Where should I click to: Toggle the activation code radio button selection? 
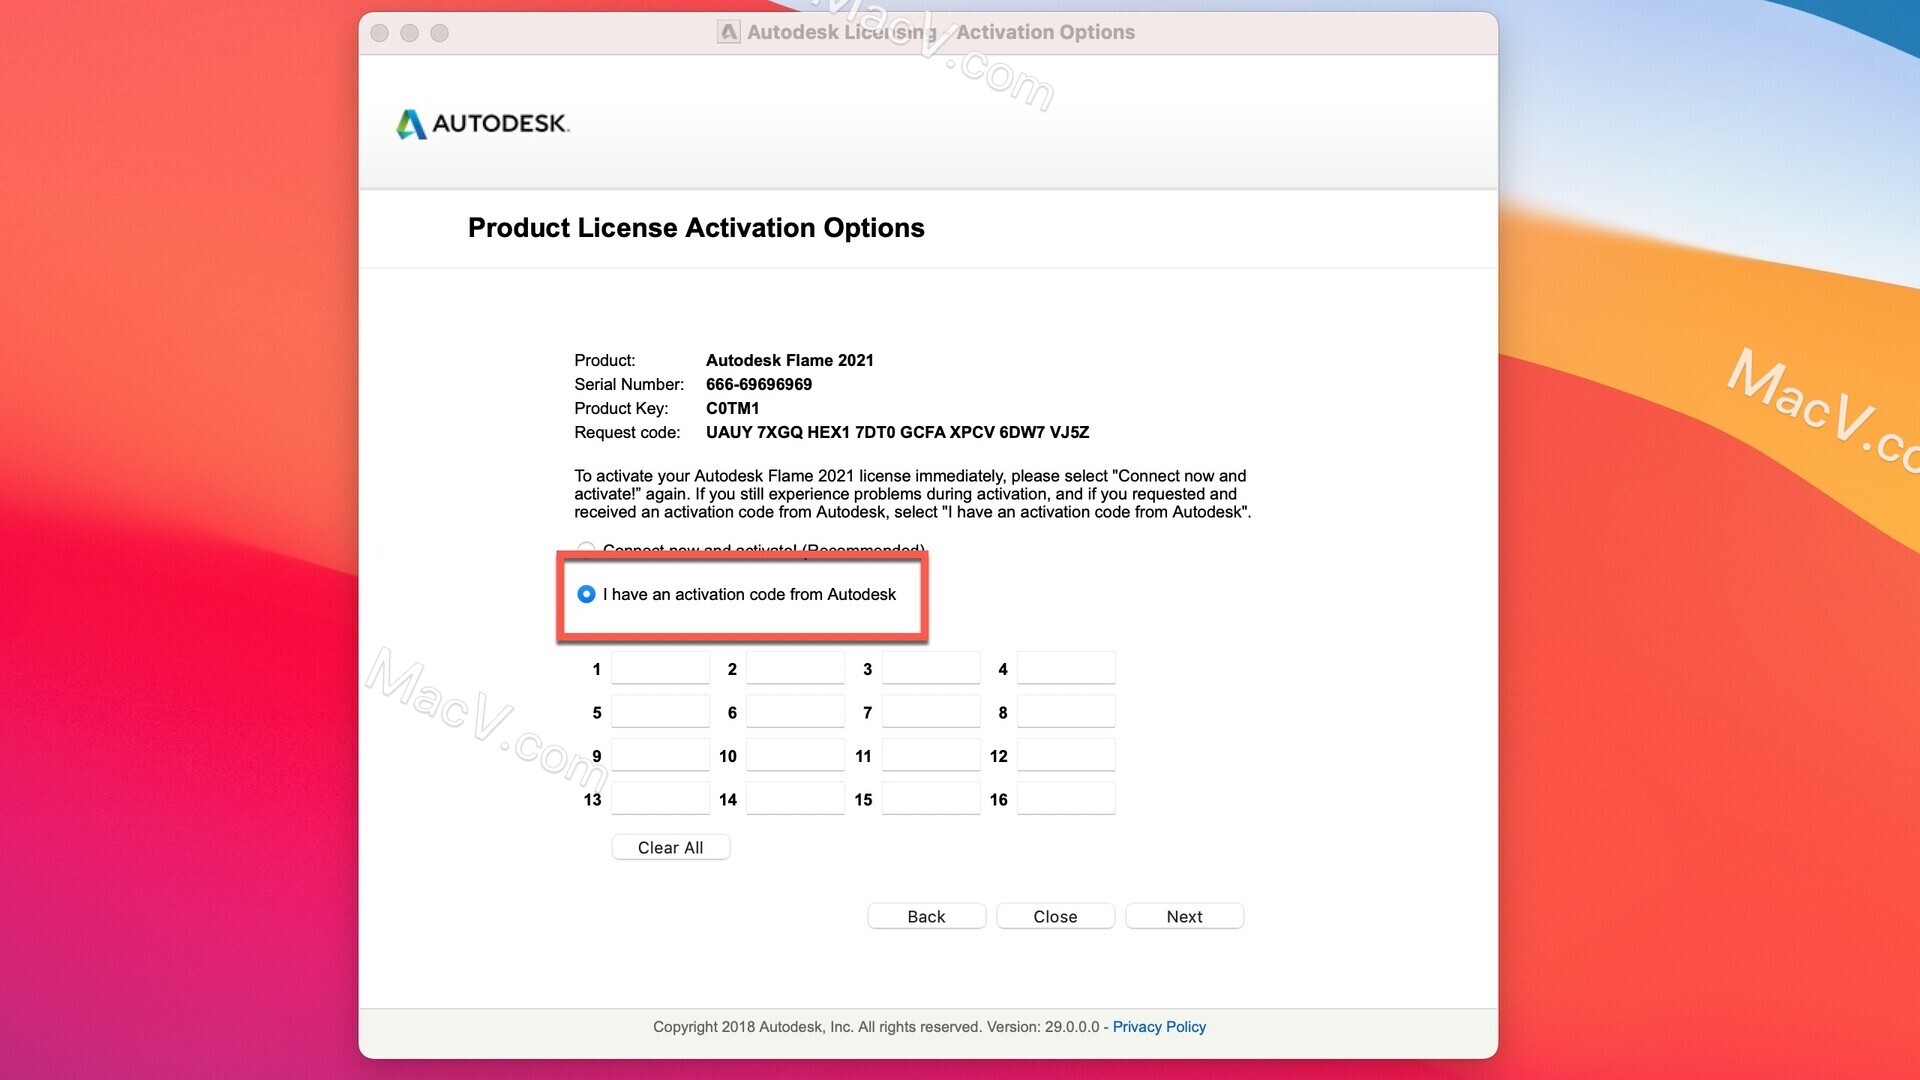587,593
